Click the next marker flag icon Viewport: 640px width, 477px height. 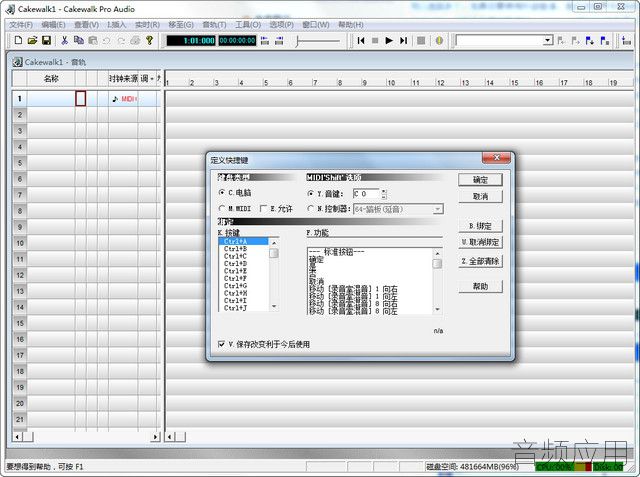click(x=575, y=40)
